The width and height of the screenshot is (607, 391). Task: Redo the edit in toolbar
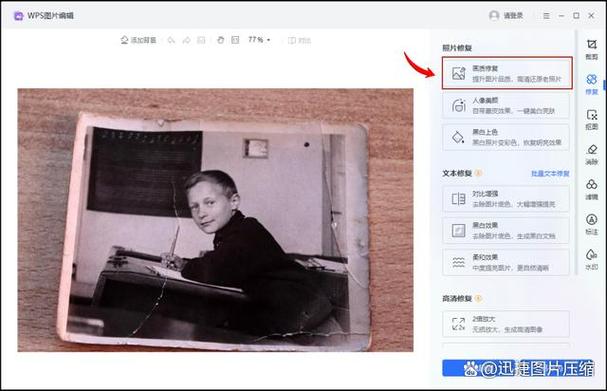[186, 40]
